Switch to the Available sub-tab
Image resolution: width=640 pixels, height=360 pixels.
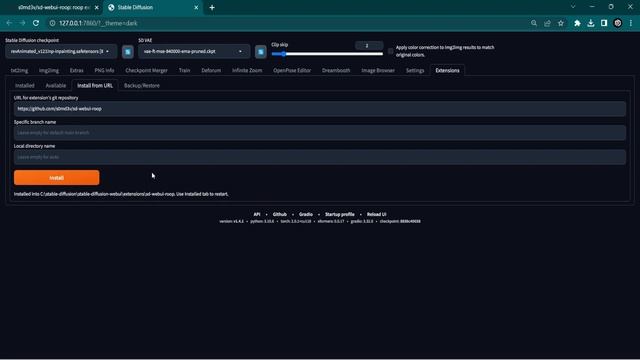click(x=56, y=86)
